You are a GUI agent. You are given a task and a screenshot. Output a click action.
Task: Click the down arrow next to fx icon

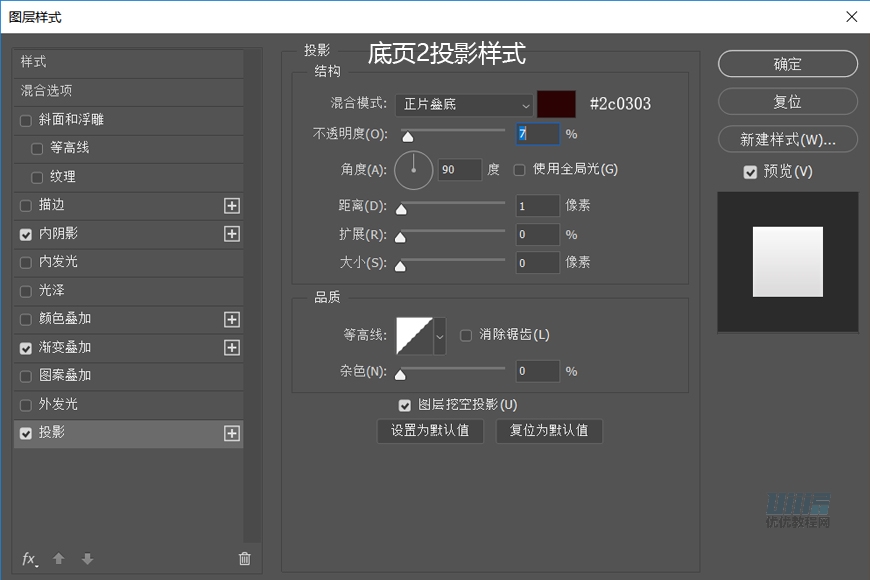pyautogui.click(x=87, y=559)
